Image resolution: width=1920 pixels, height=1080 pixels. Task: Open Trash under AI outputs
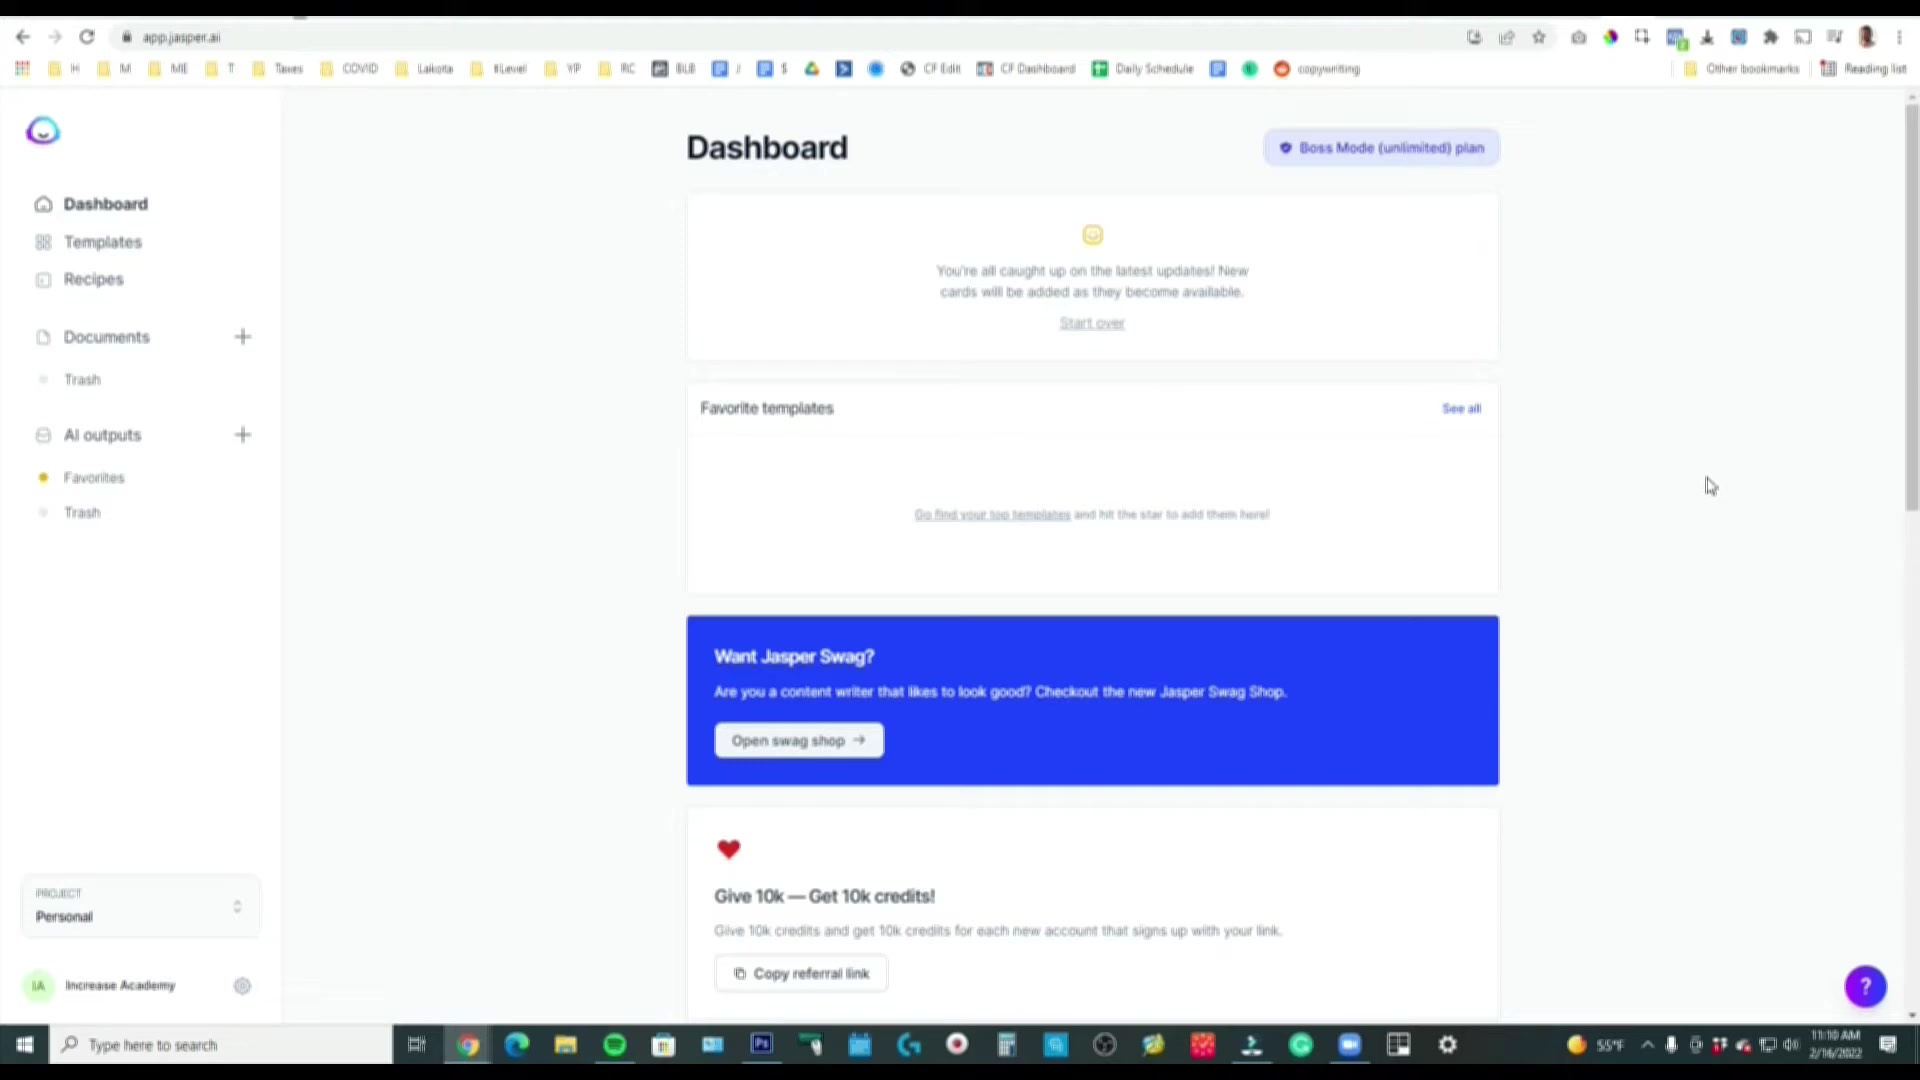pyautogui.click(x=82, y=513)
